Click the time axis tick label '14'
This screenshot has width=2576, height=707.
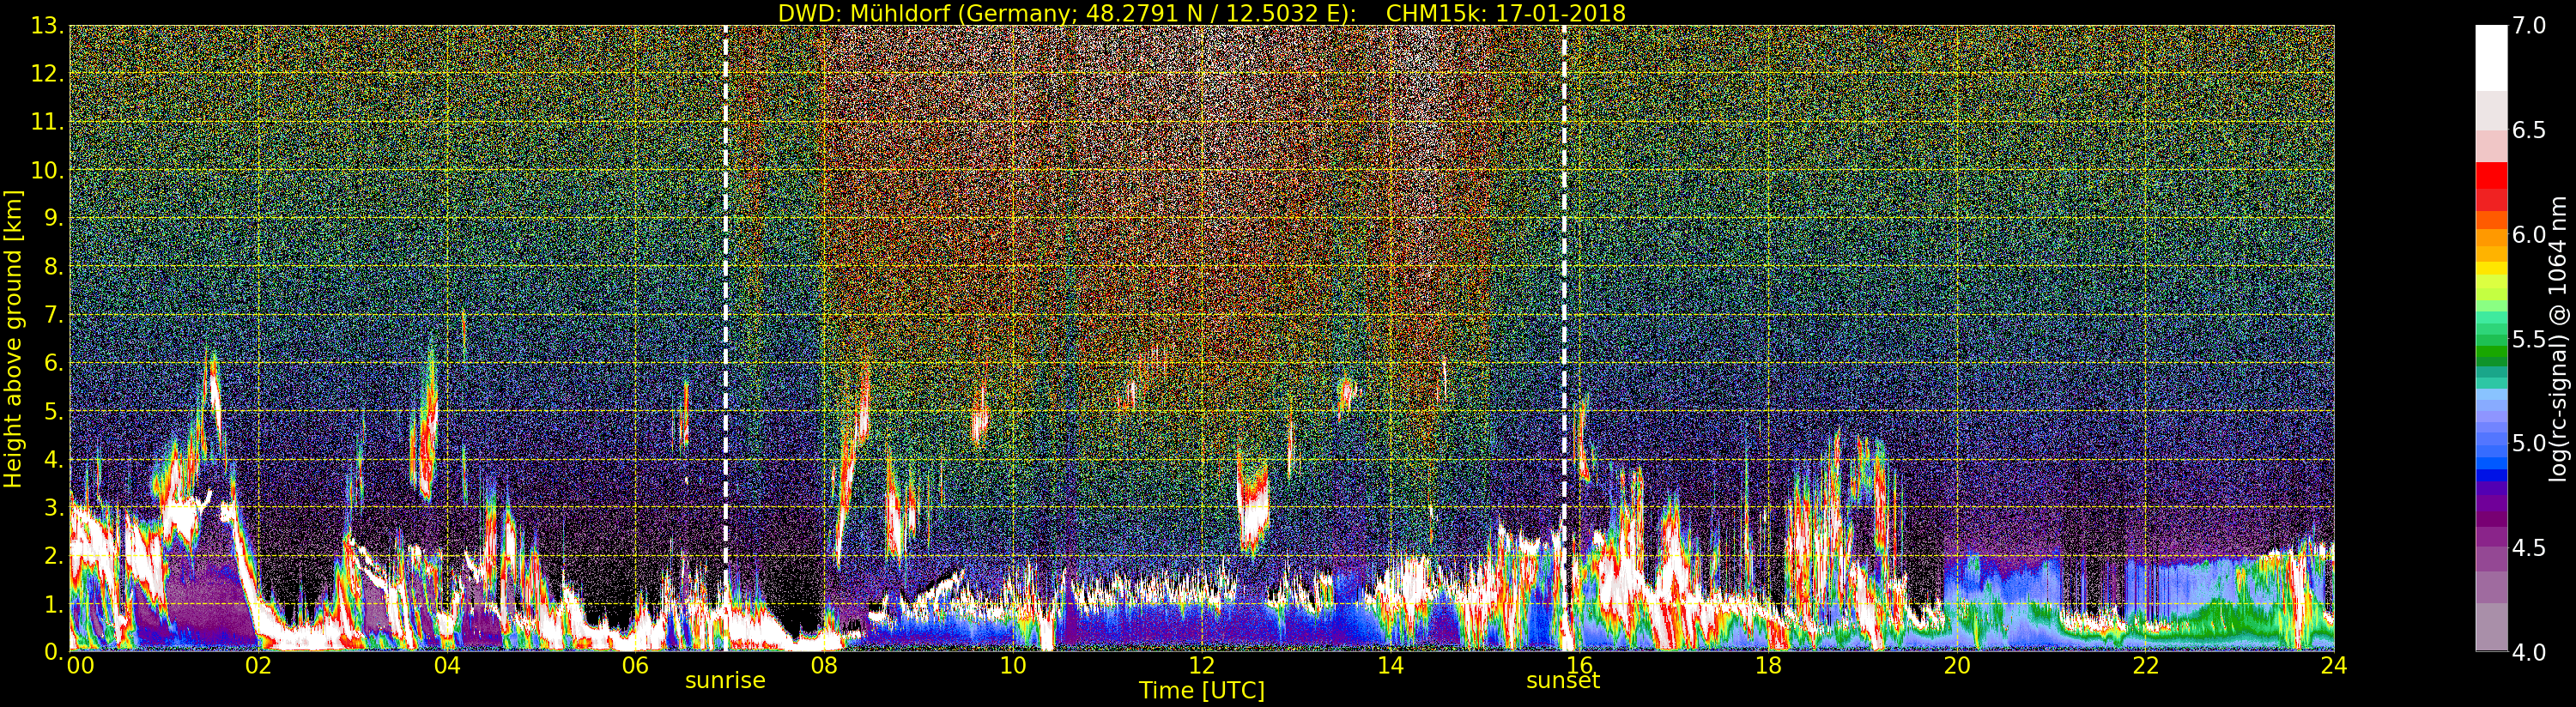(x=1391, y=665)
